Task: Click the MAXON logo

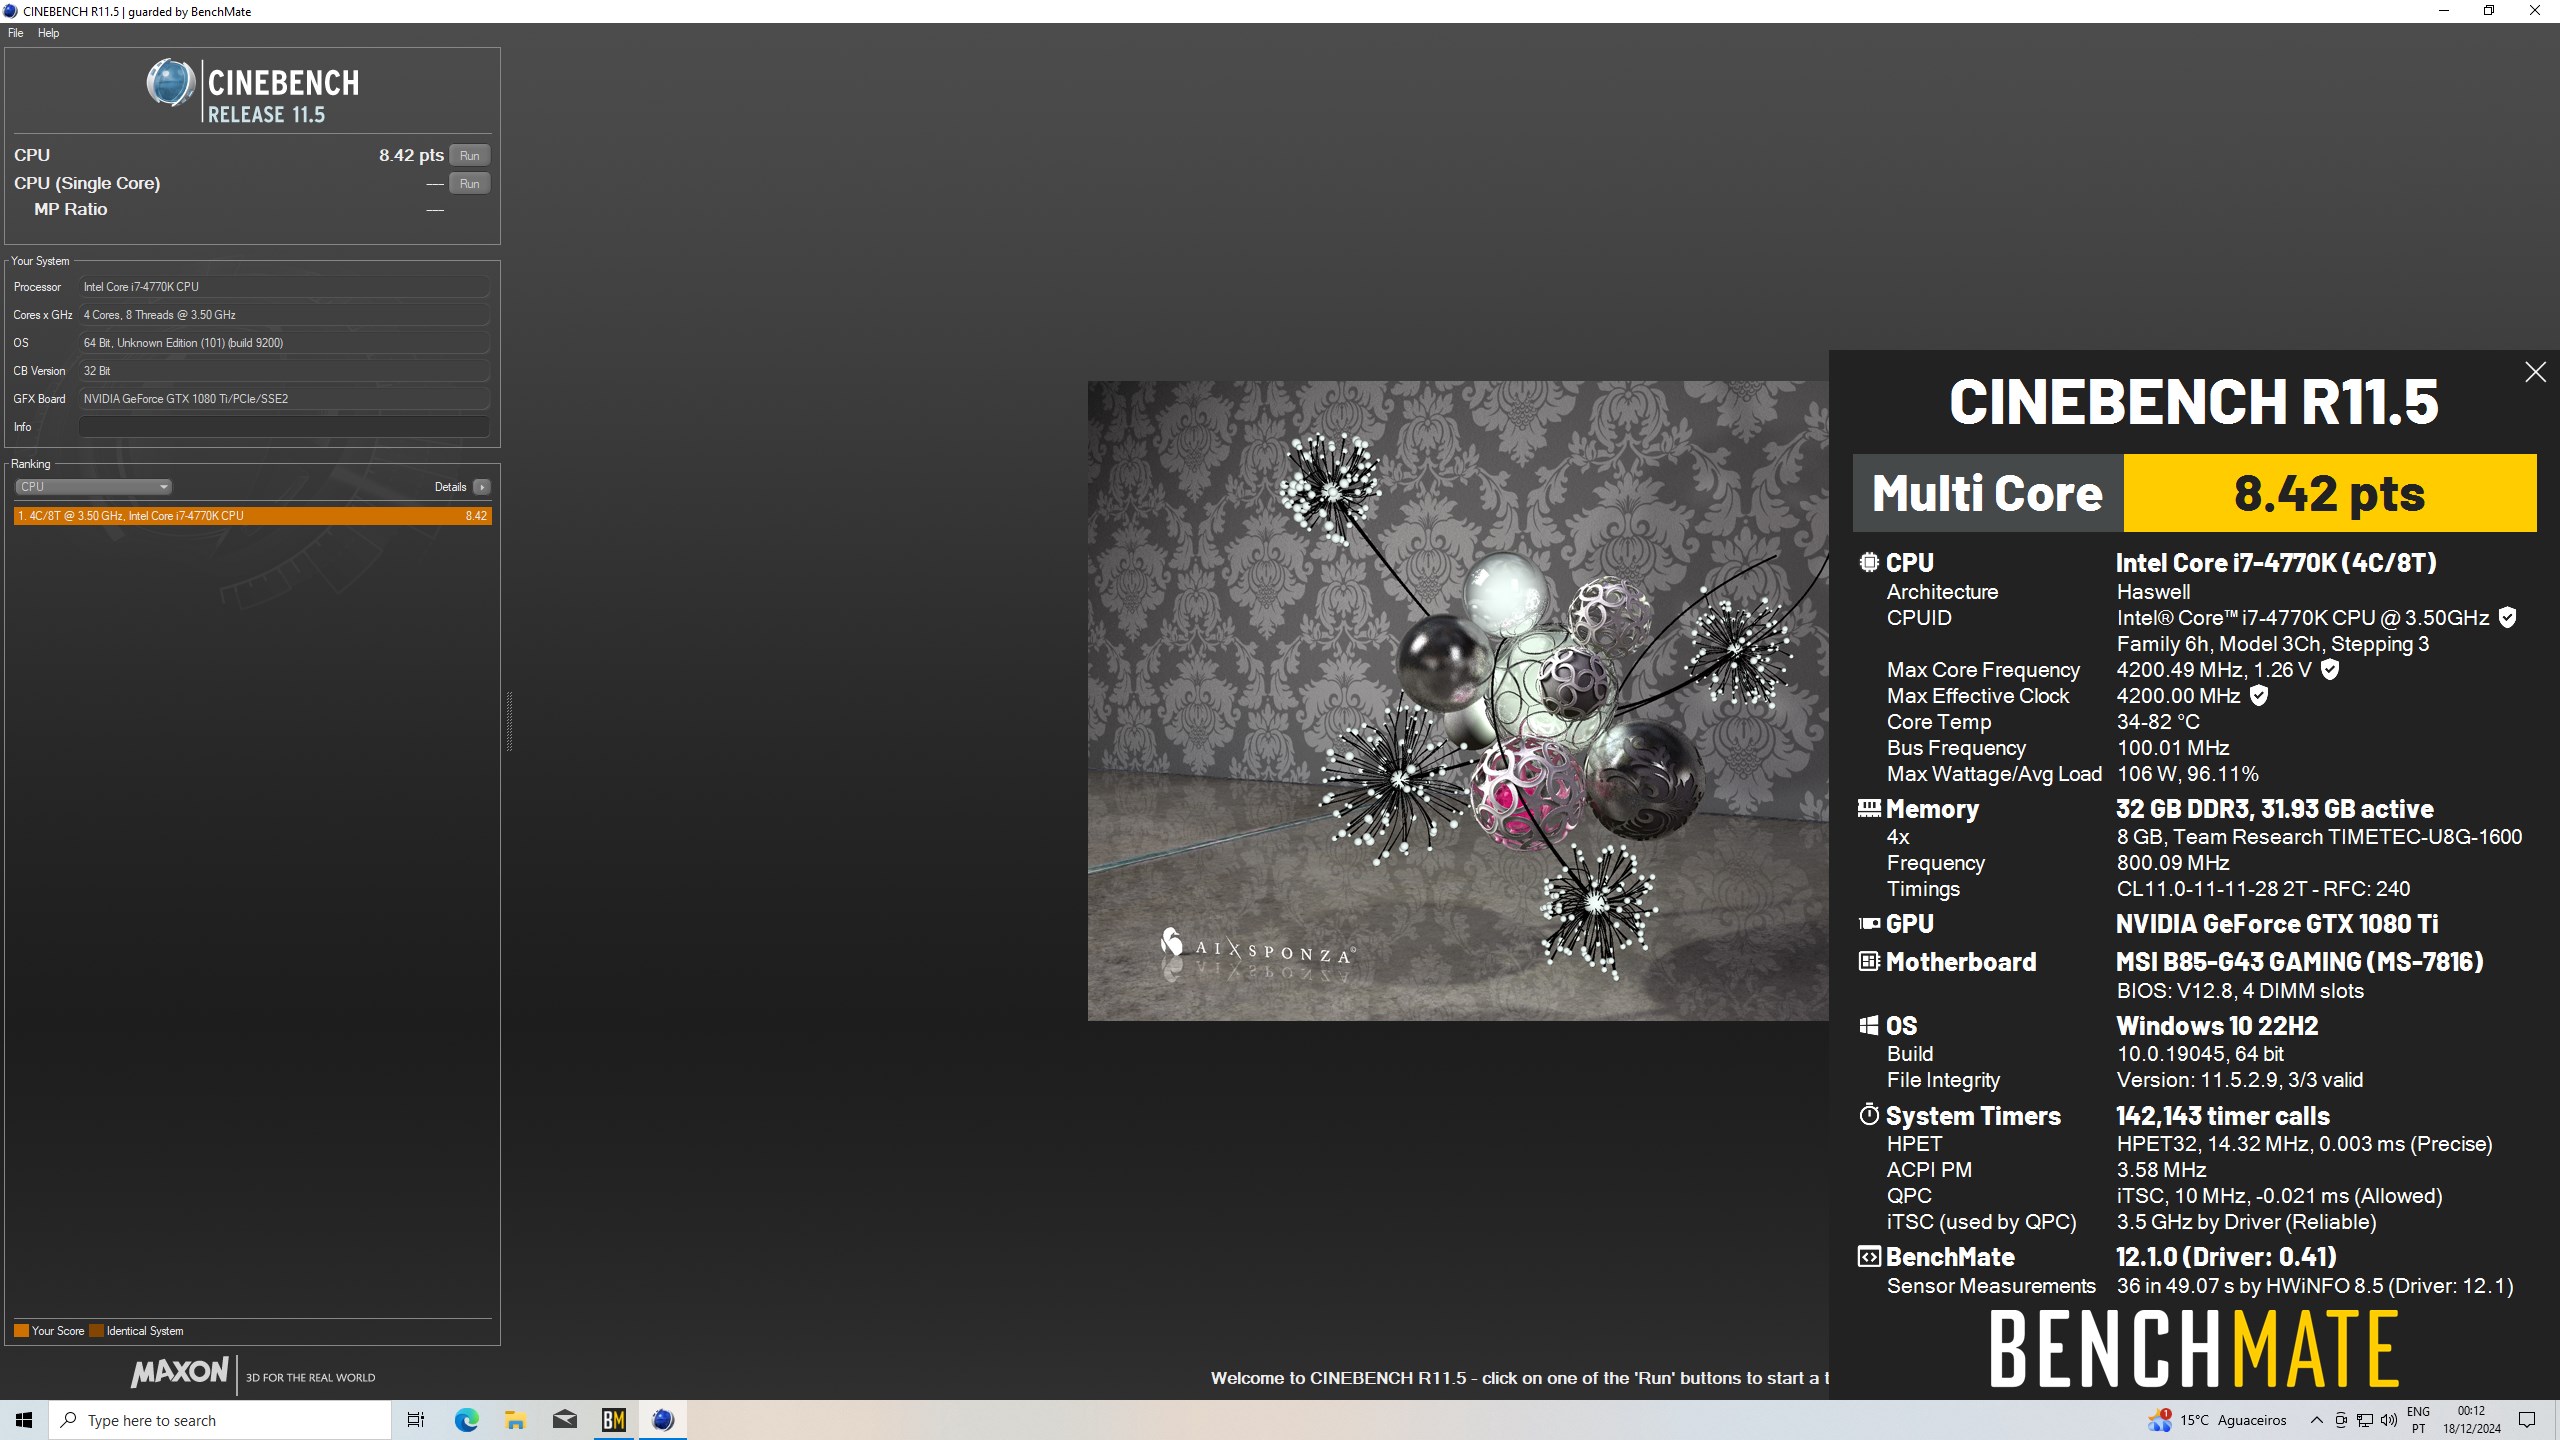Action: coord(180,1372)
